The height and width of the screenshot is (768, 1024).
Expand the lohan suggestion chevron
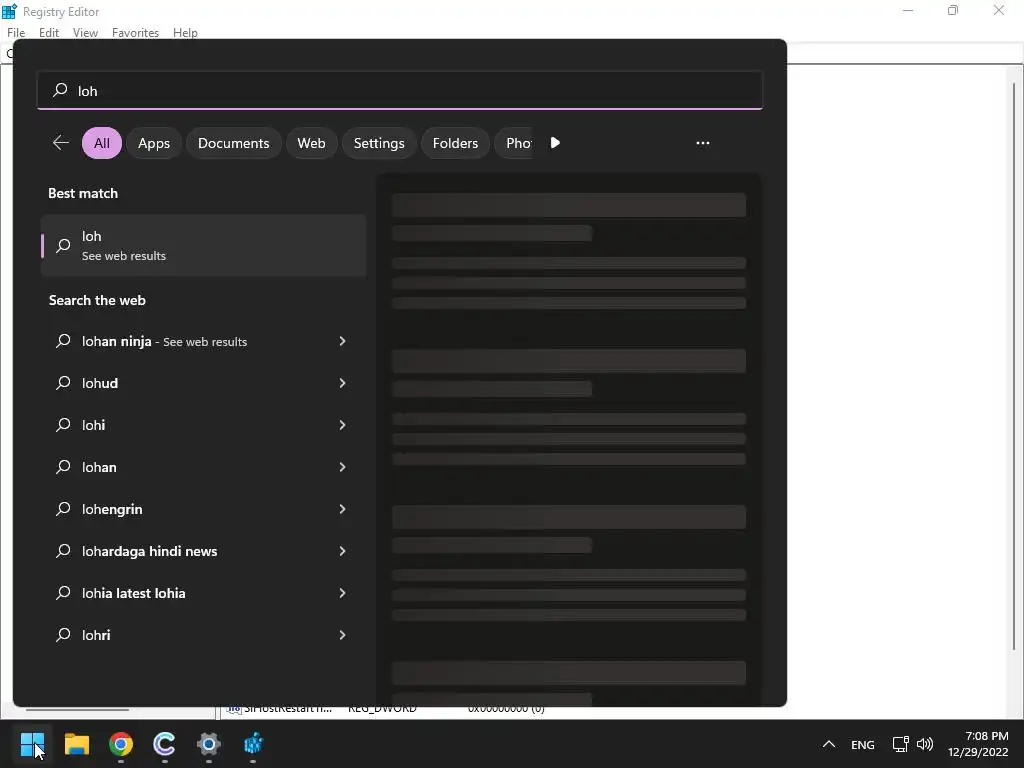[342, 466]
